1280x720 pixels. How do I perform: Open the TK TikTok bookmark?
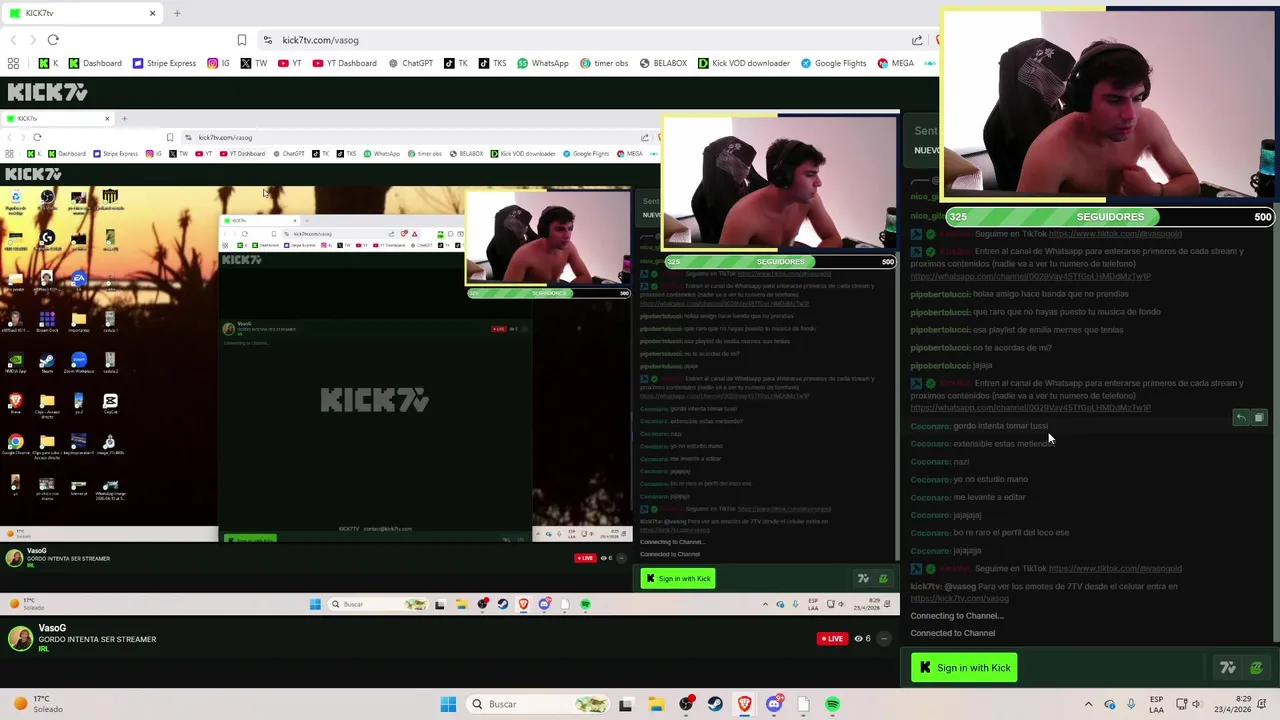[456, 63]
